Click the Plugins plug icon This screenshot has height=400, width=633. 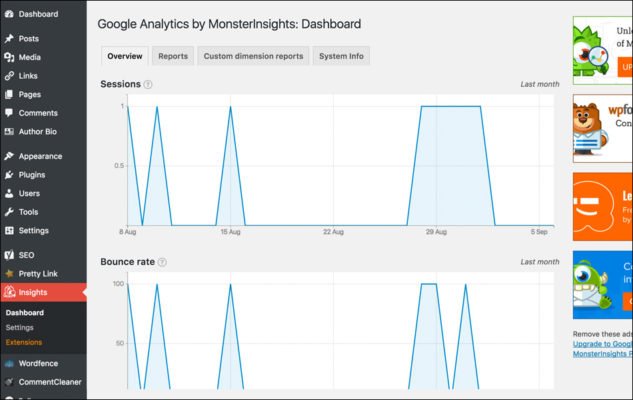(9, 175)
